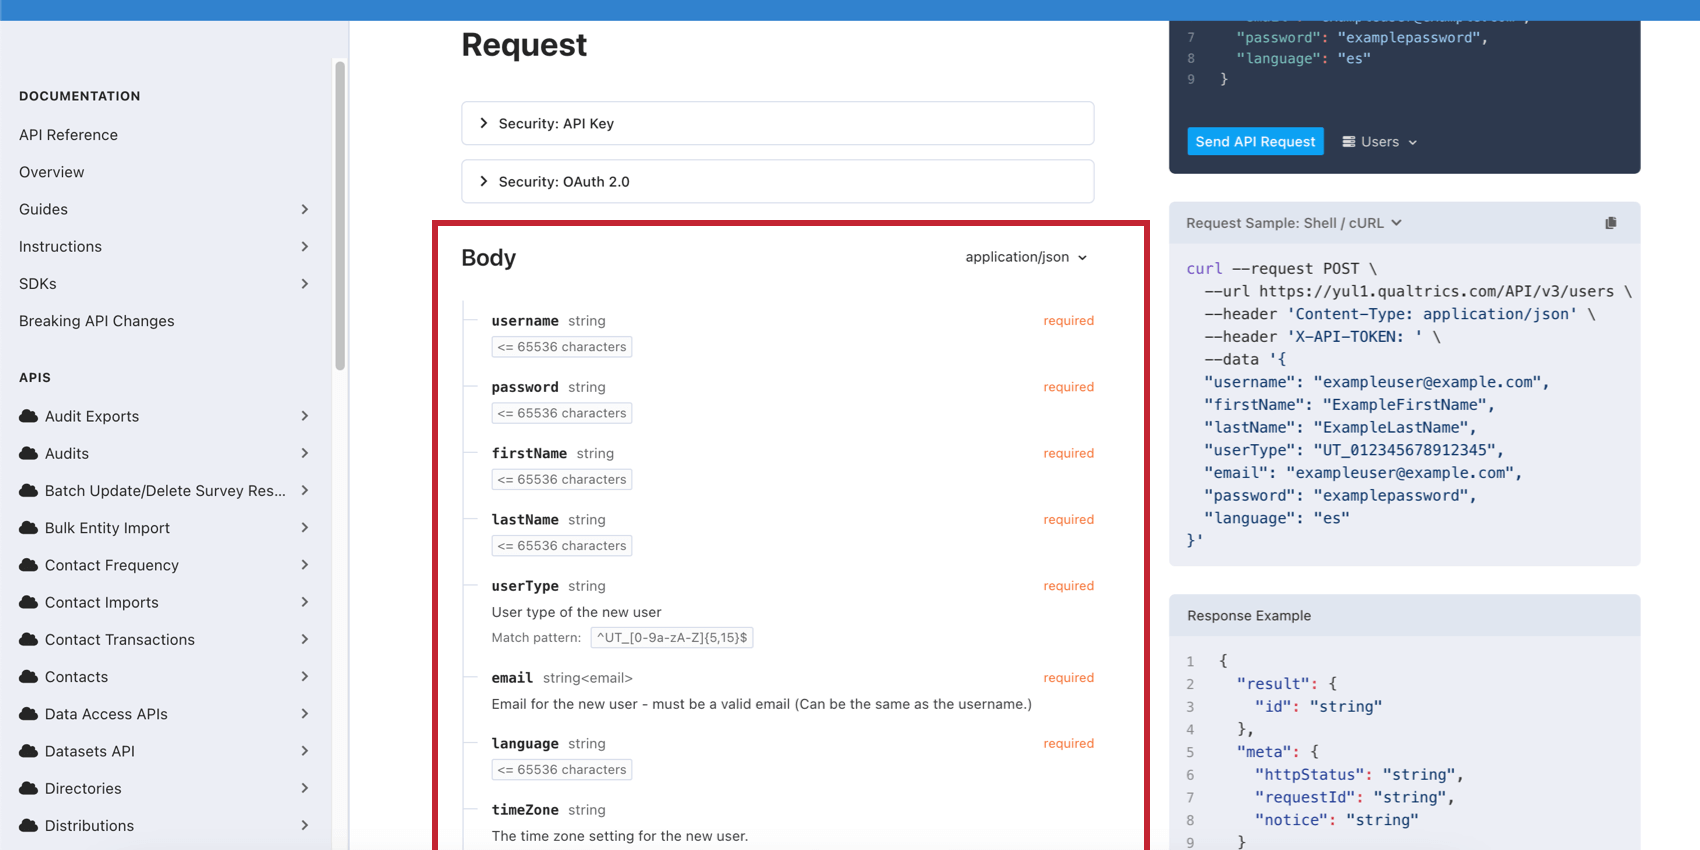Expand the Directories chevron arrow
This screenshot has width=1700, height=850.
click(x=305, y=788)
